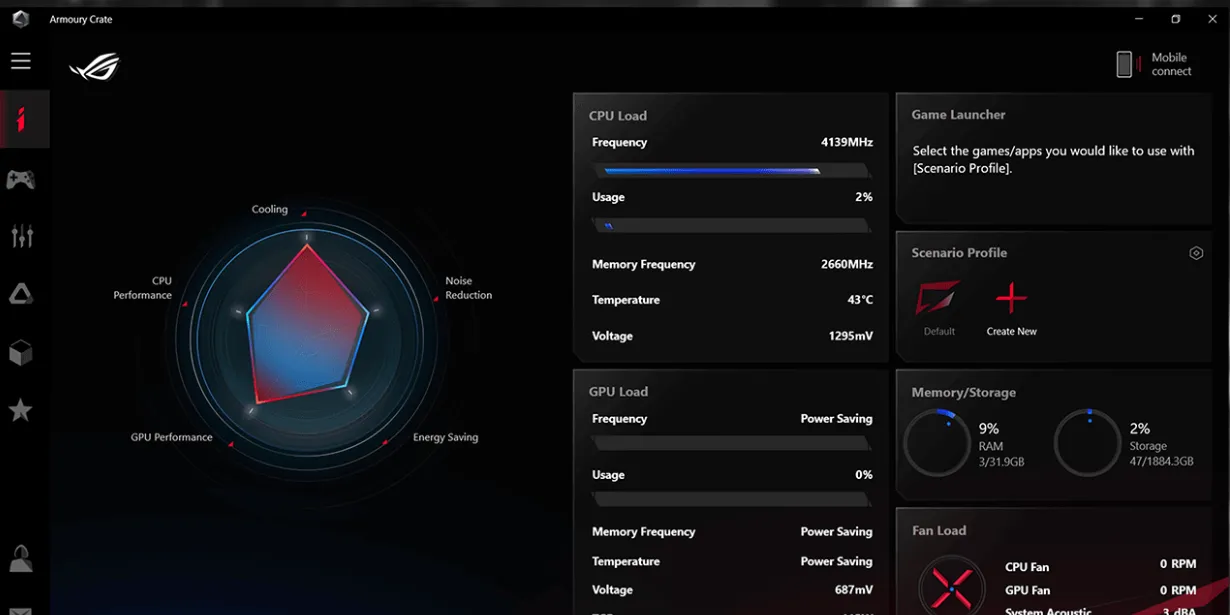This screenshot has width=1230, height=615.
Task: Click the 2660MHz memory frequency value
Action: 847,265
